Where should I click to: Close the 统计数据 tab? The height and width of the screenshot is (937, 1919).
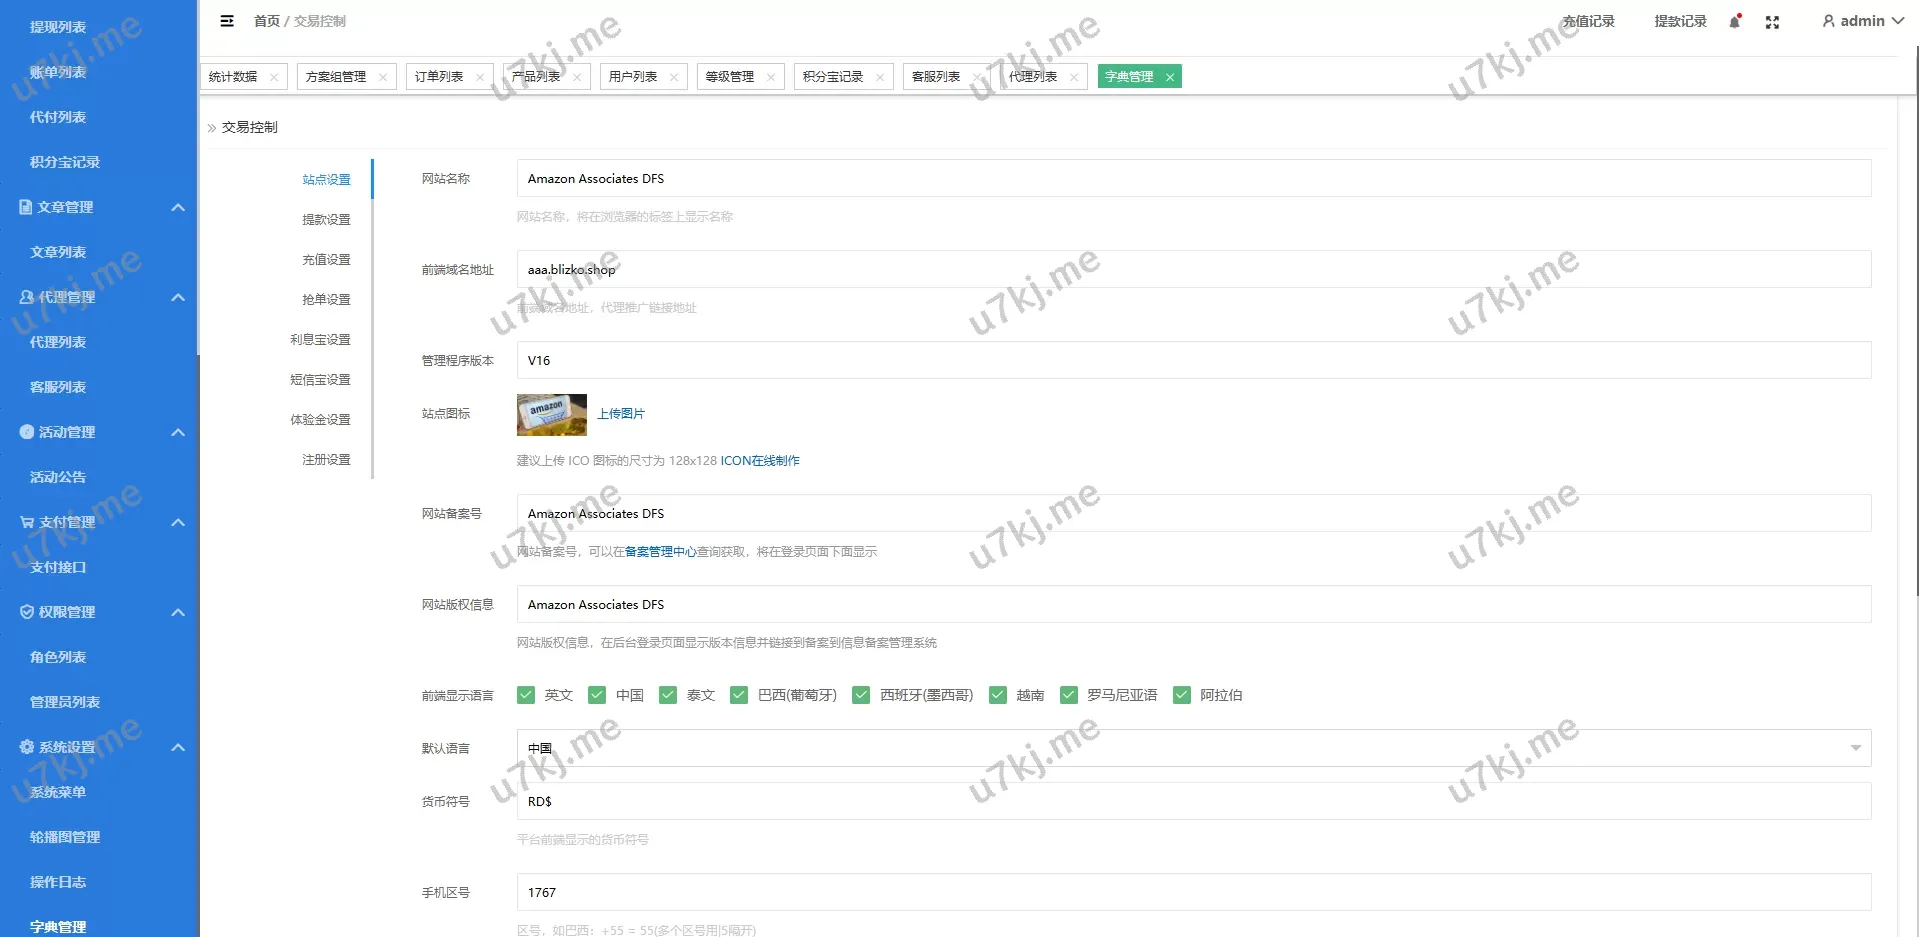click(274, 77)
